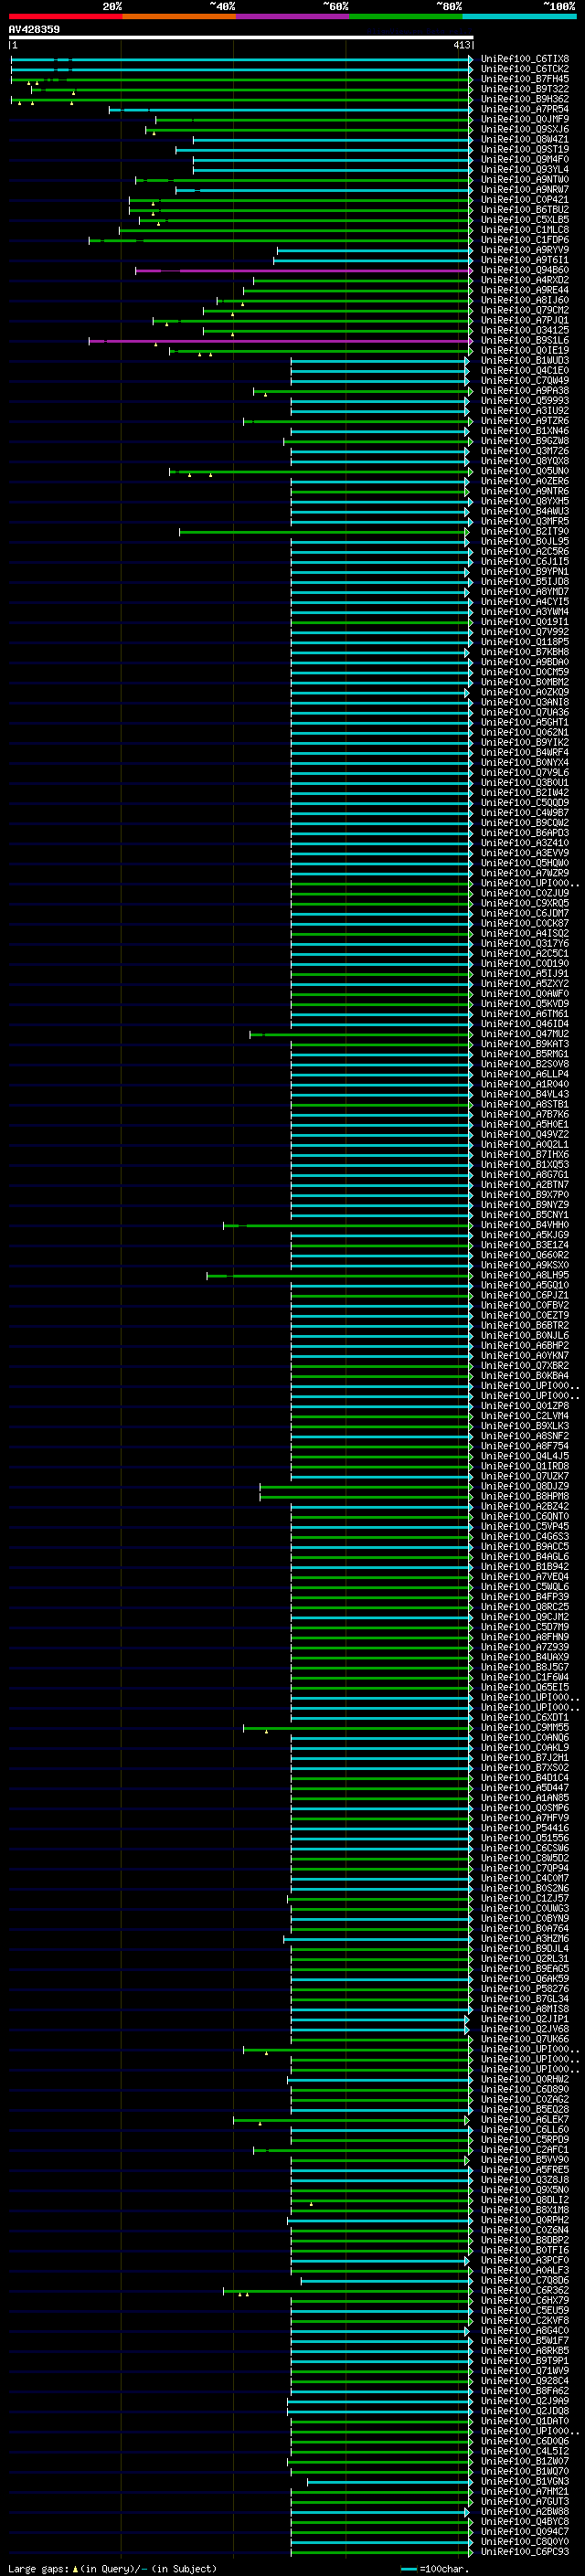Image resolution: width=585 pixels, height=2576 pixels.
Task: Click the red 20% identity legend bar
Action: 65,16
